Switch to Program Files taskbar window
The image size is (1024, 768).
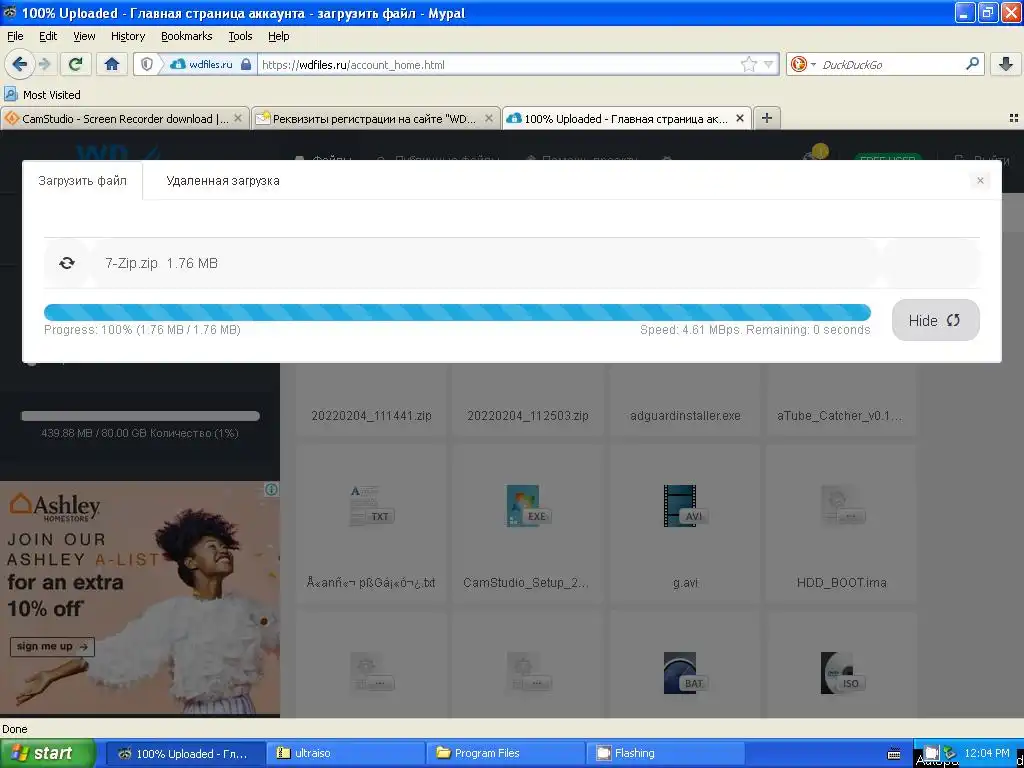507,753
